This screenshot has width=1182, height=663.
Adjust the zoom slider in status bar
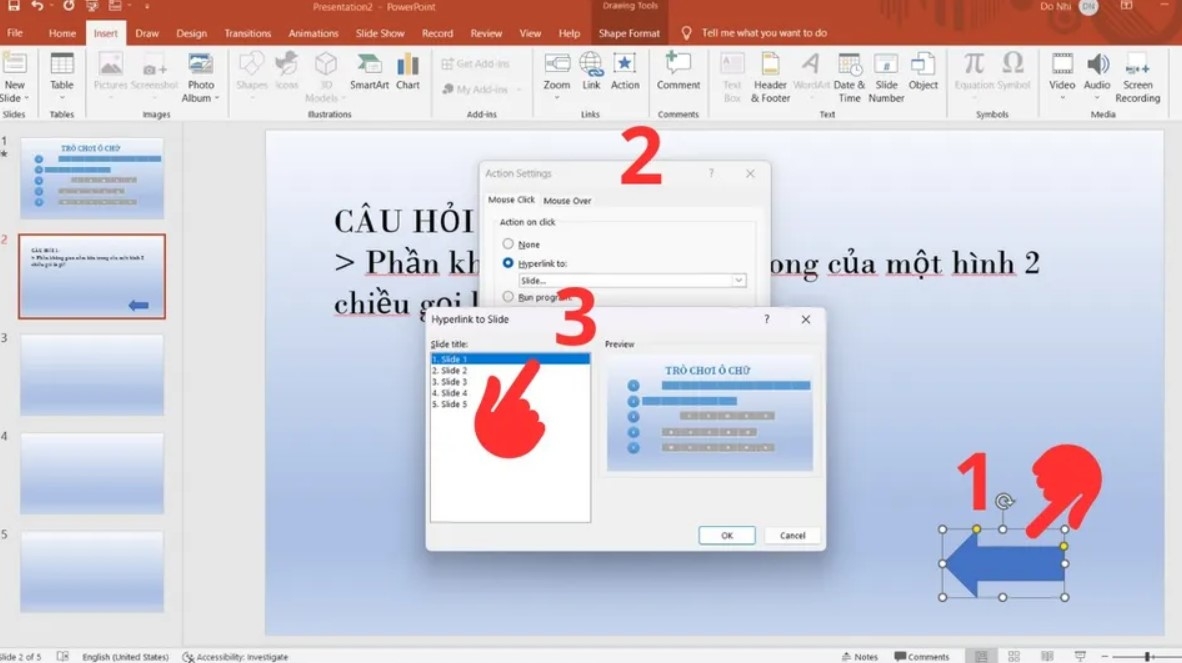[1147, 656]
